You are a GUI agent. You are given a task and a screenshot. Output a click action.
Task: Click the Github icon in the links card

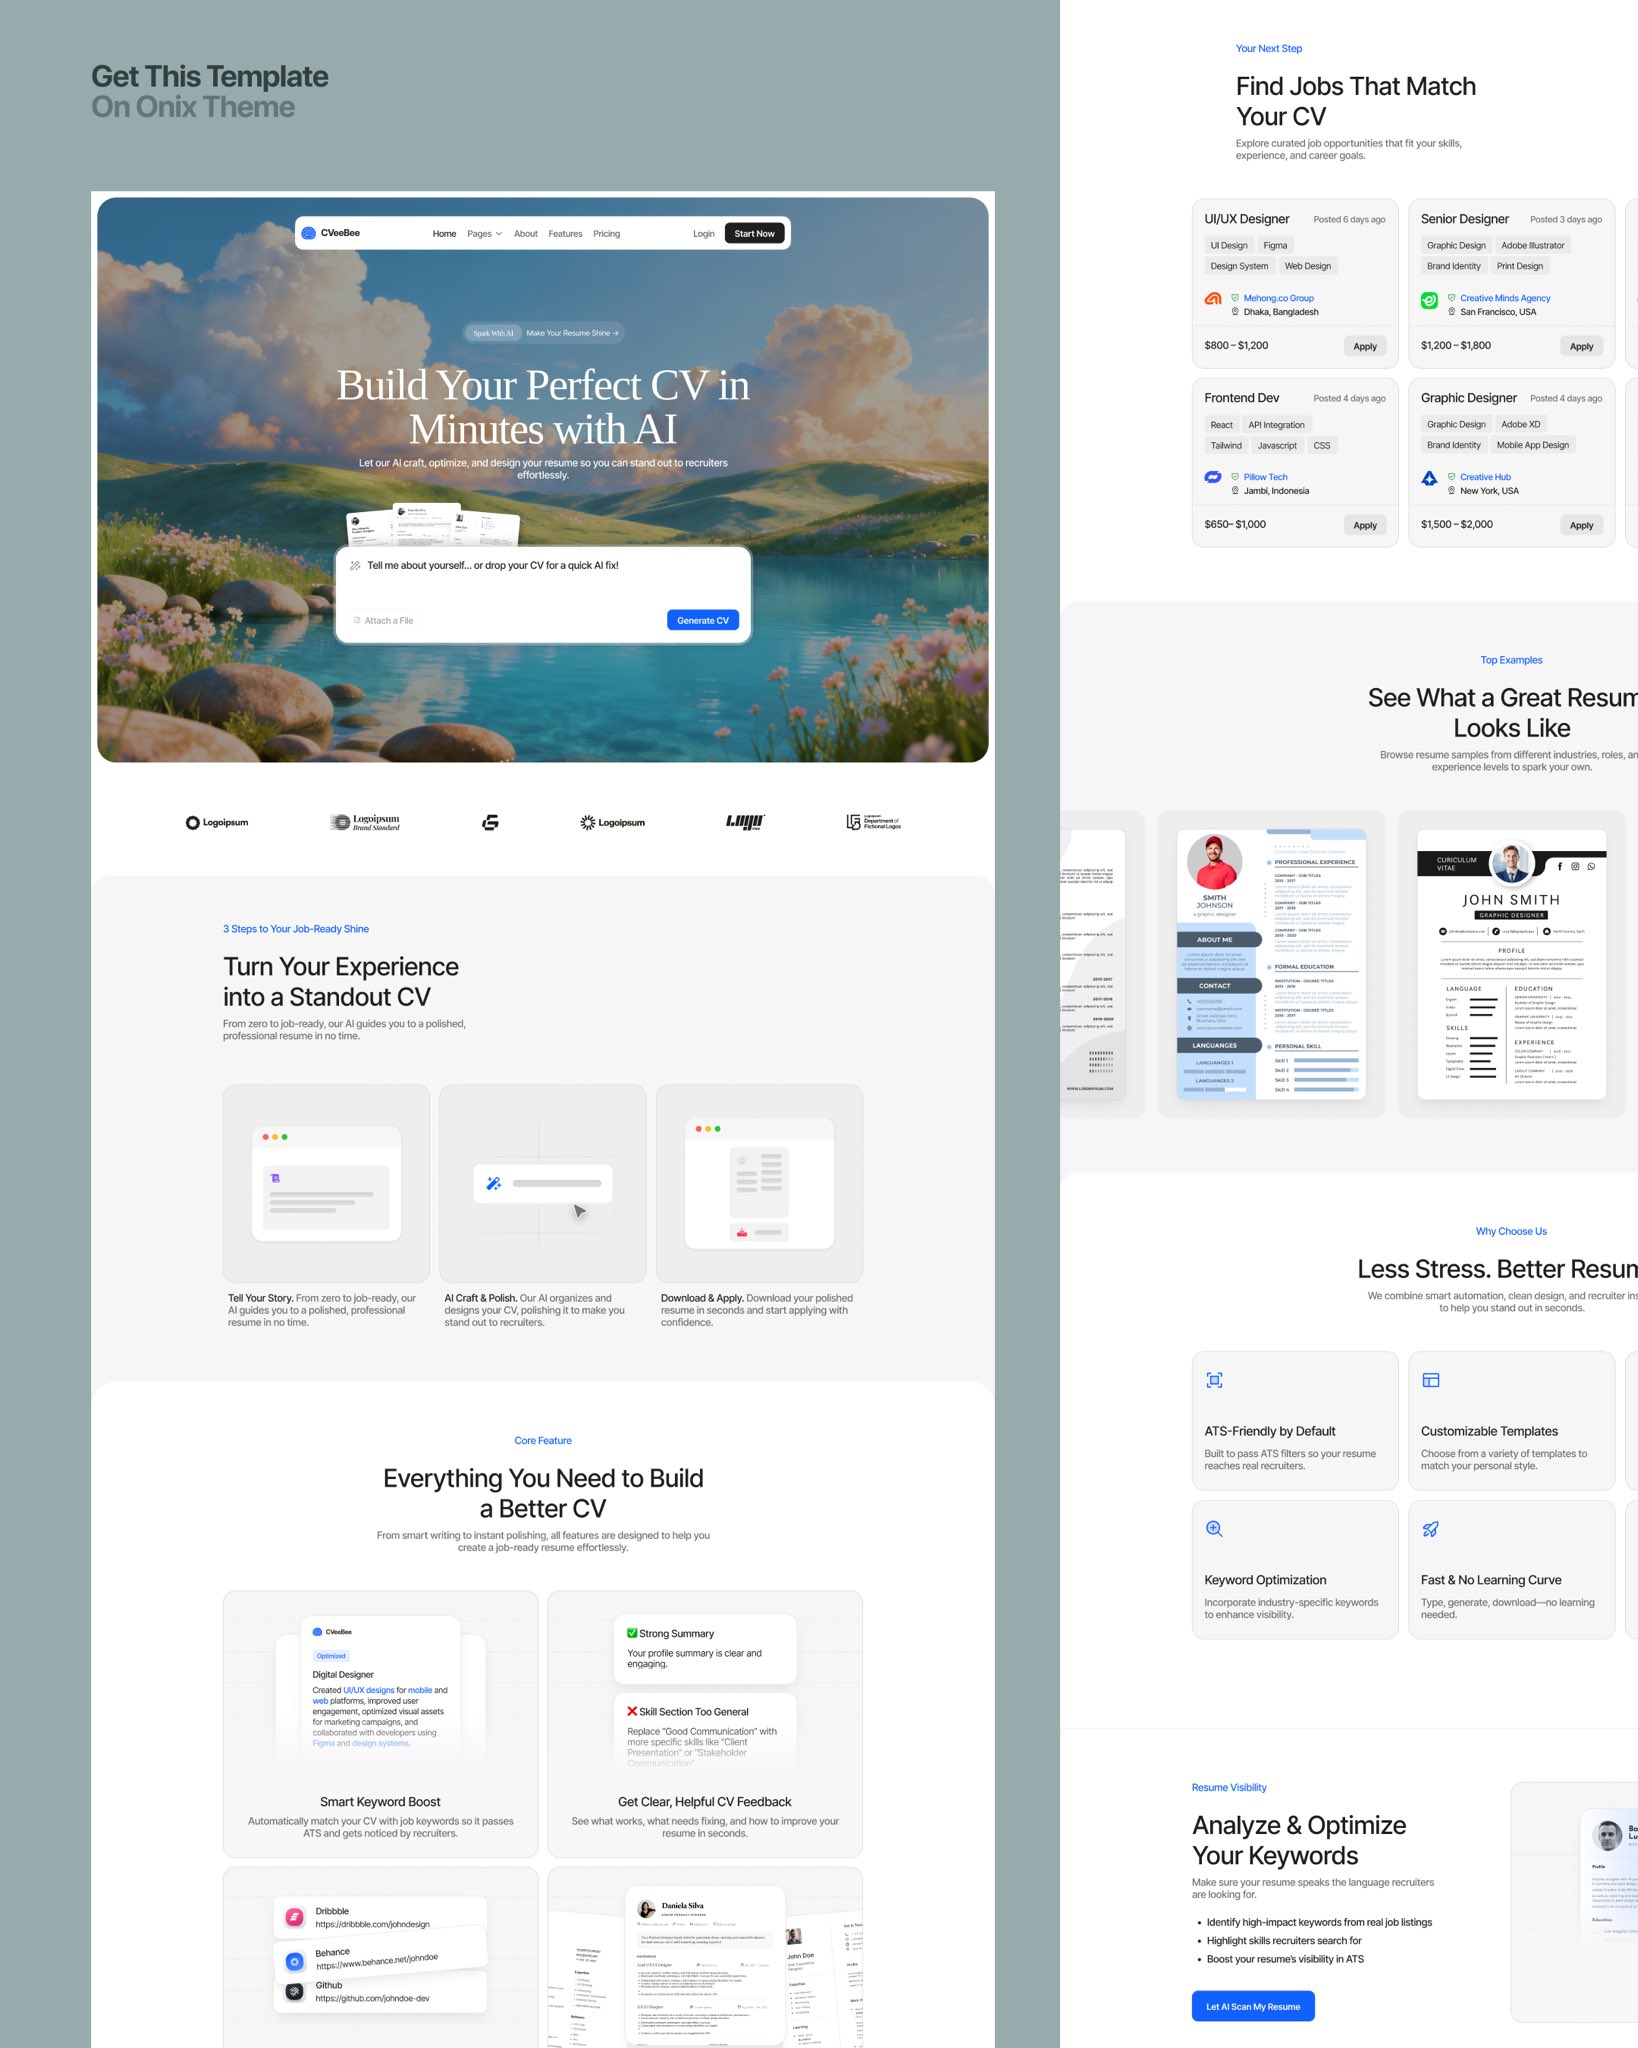click(x=294, y=1991)
